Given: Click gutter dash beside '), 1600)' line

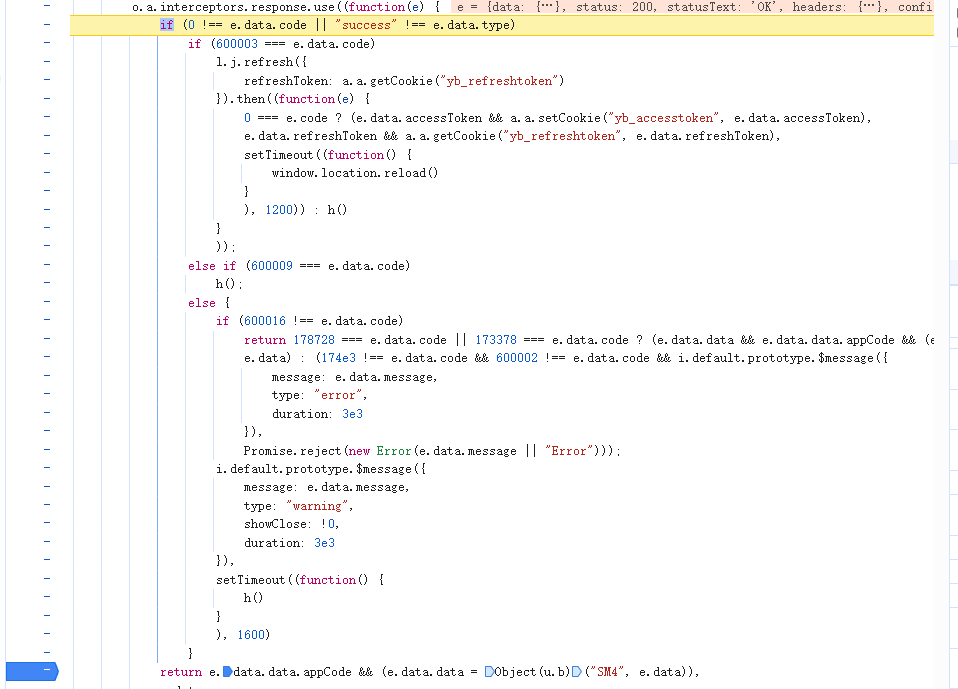Looking at the screenshot, I should (x=47, y=633).
